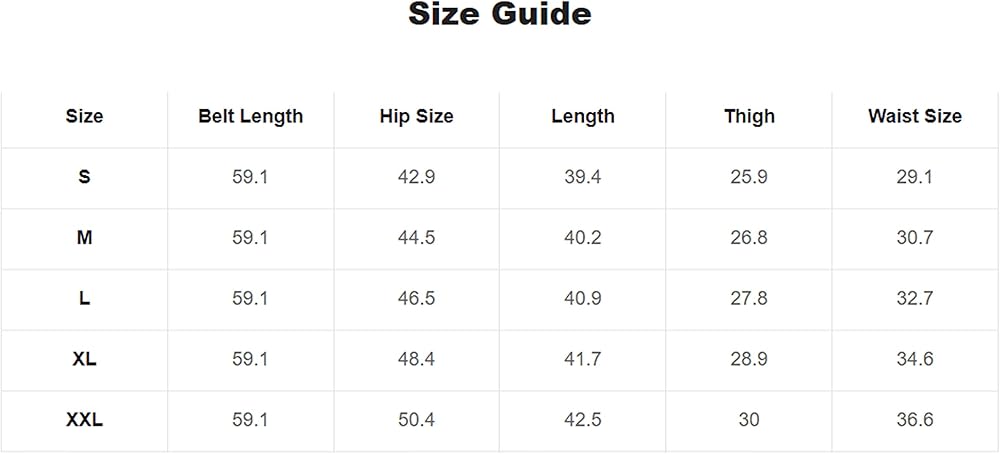Click the L size row label
The image size is (1000, 454).
coord(84,298)
